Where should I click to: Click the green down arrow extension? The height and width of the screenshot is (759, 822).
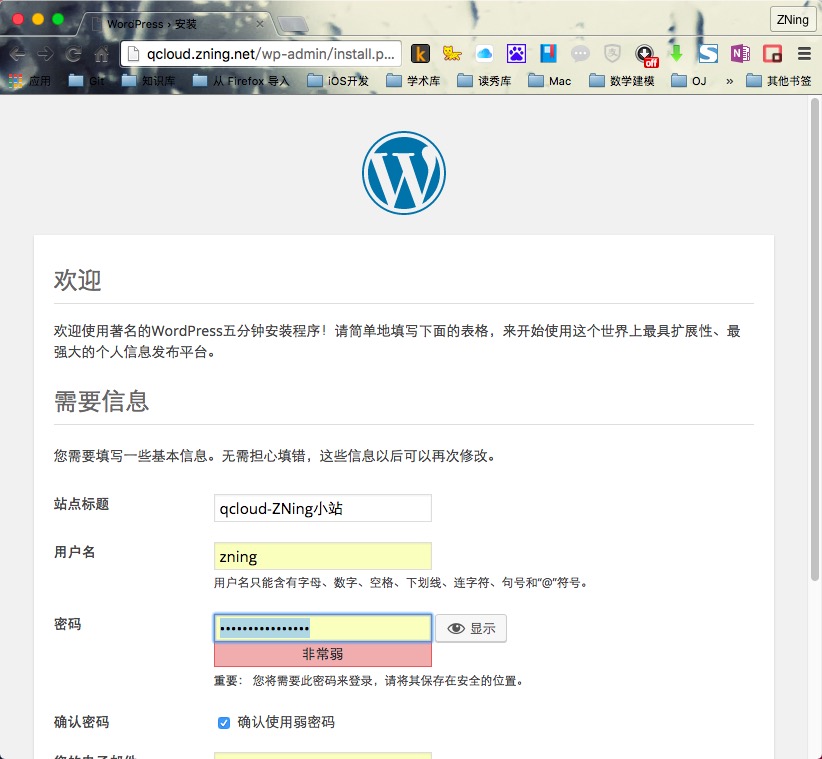[x=676, y=53]
